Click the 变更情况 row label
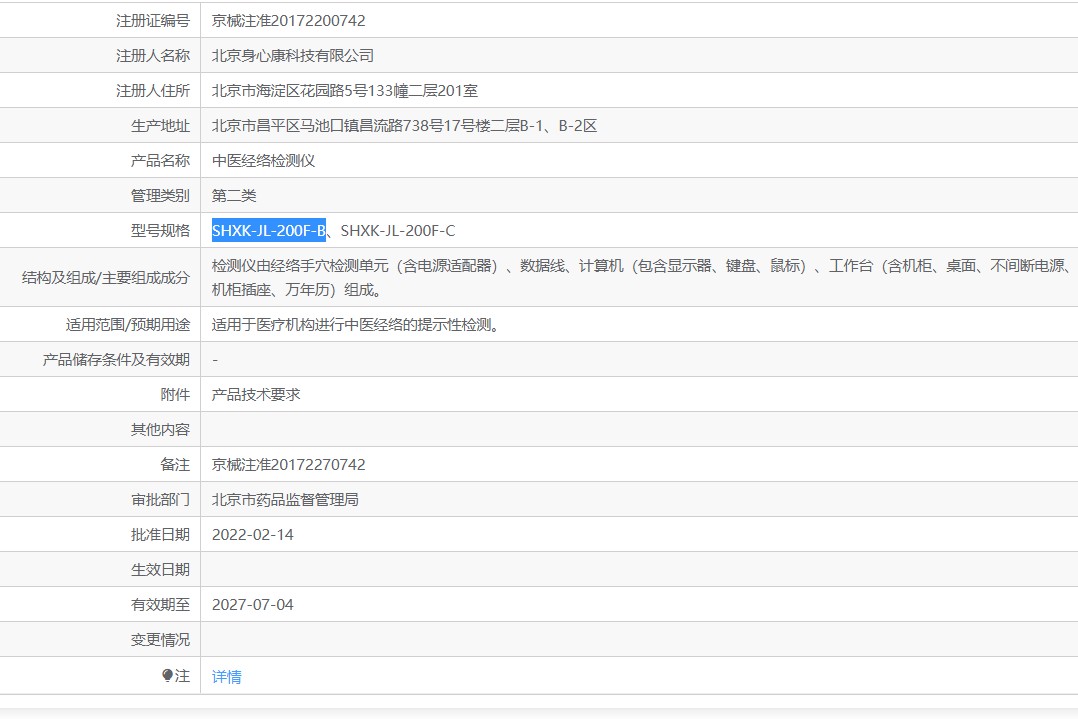The height and width of the screenshot is (719, 1078). point(160,640)
